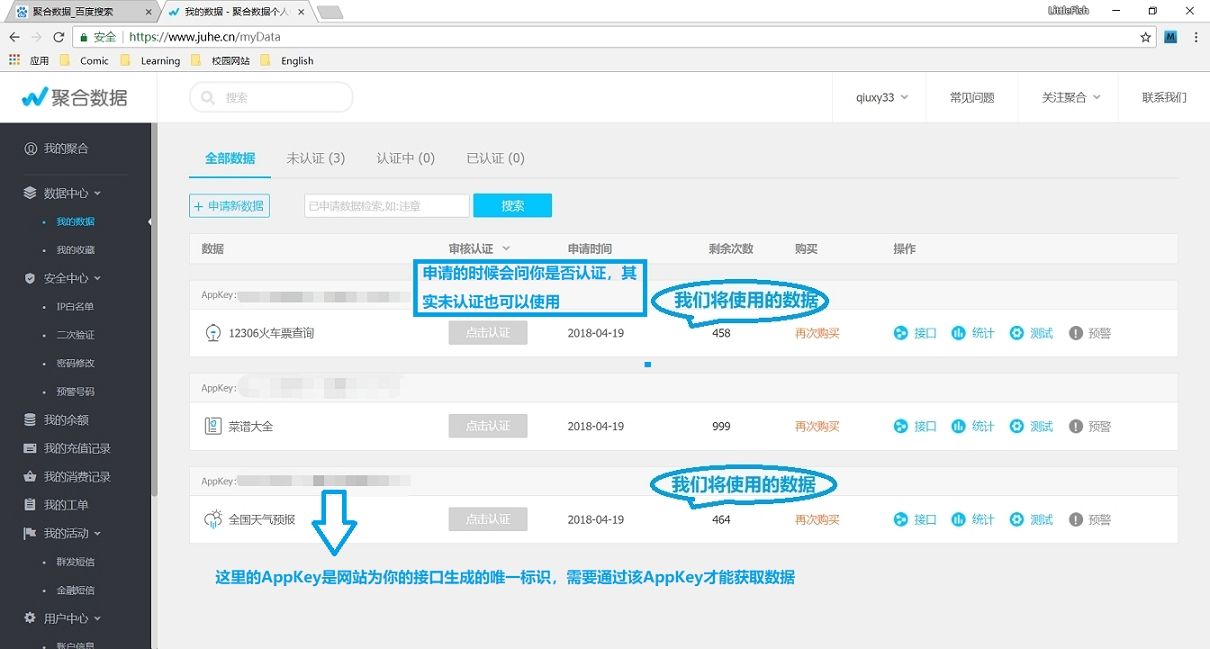Click the browser address bar URL
This screenshot has height=649, width=1210.
point(204,37)
